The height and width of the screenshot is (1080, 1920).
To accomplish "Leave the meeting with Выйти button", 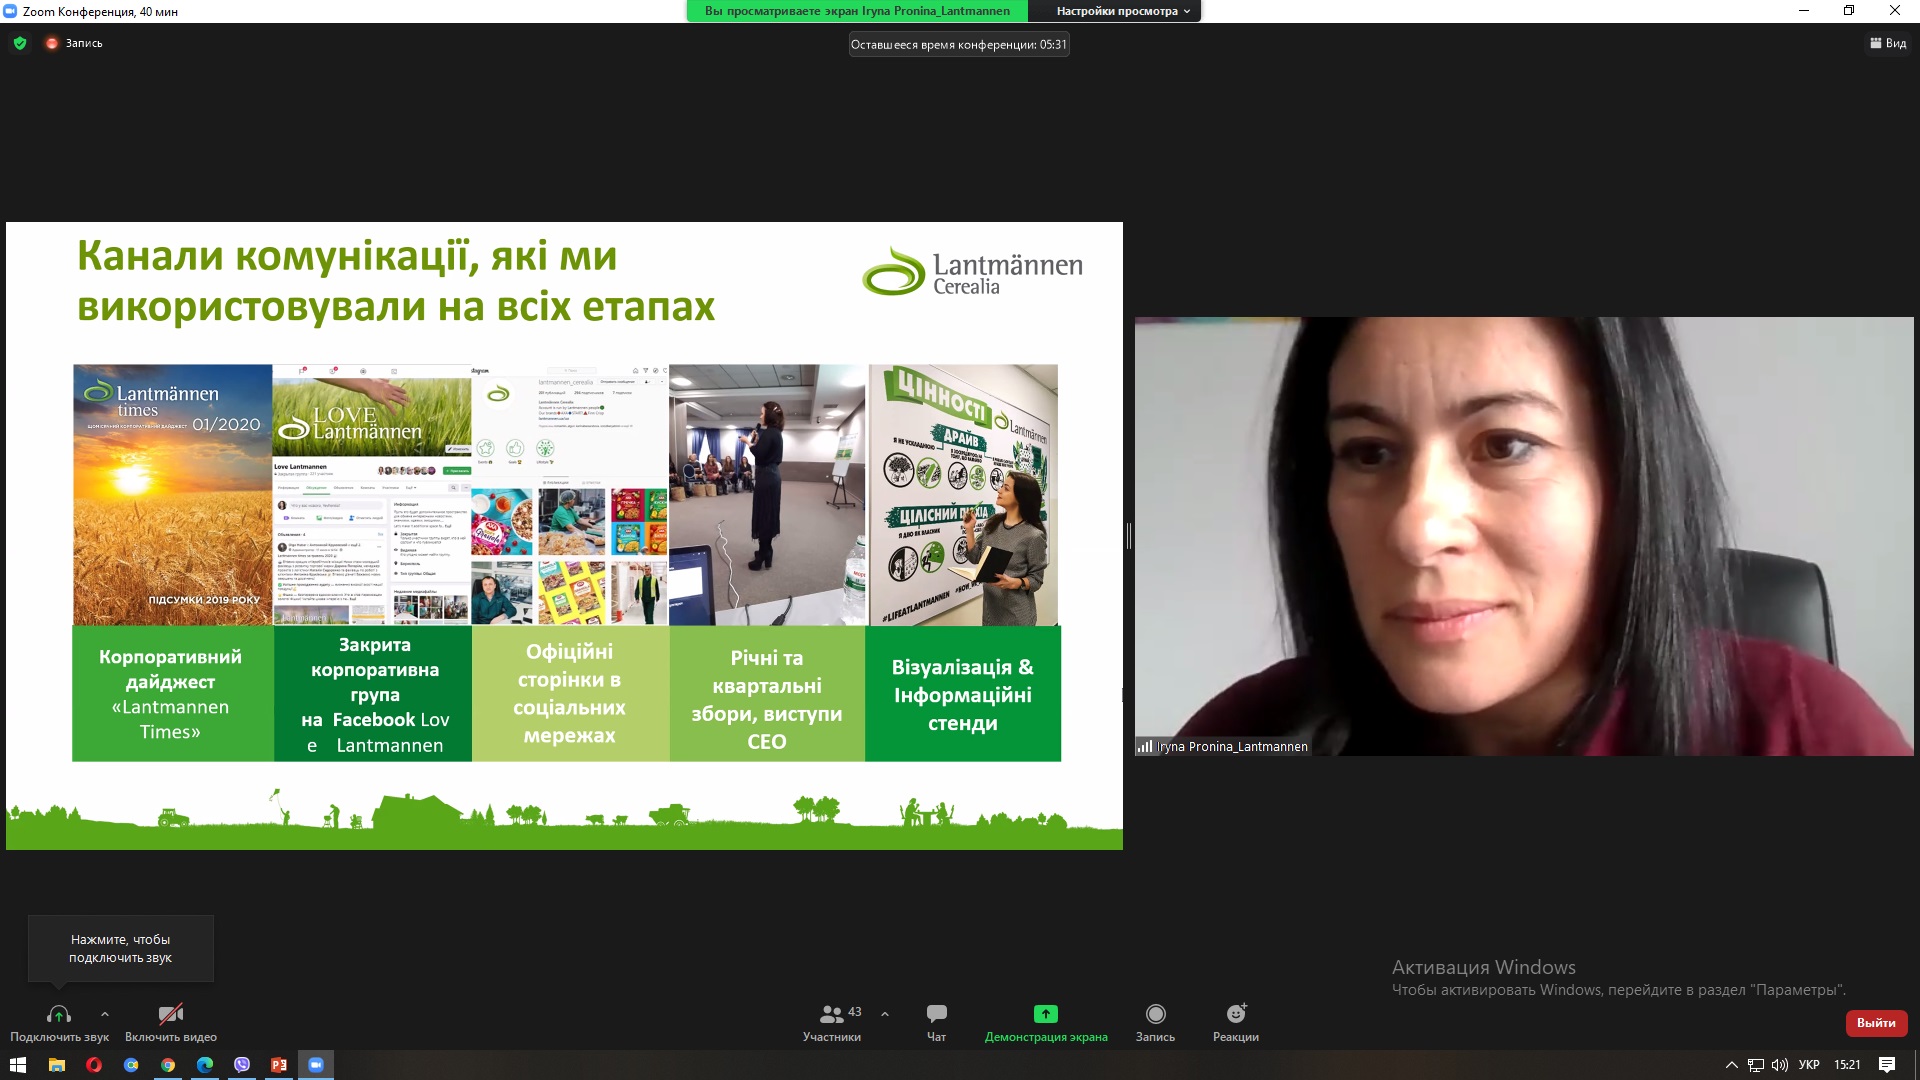I will [x=1876, y=1022].
